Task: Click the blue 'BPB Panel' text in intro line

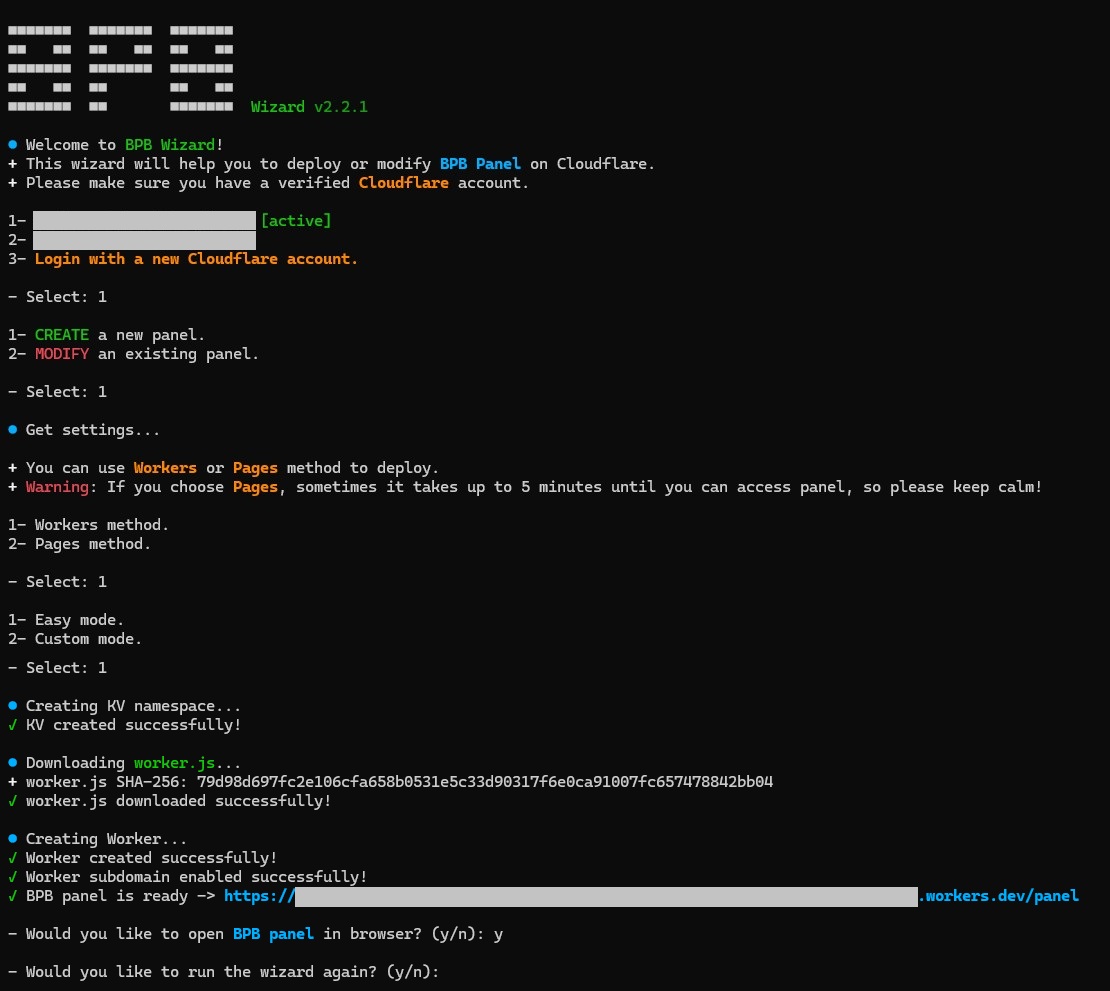Action: (480, 164)
